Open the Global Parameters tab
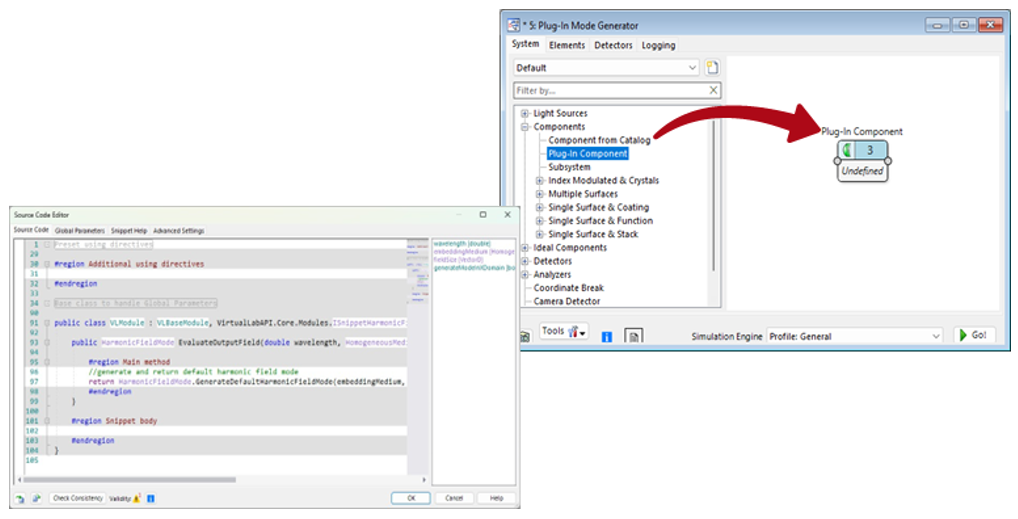This screenshot has width=1018, height=519. 79,231
